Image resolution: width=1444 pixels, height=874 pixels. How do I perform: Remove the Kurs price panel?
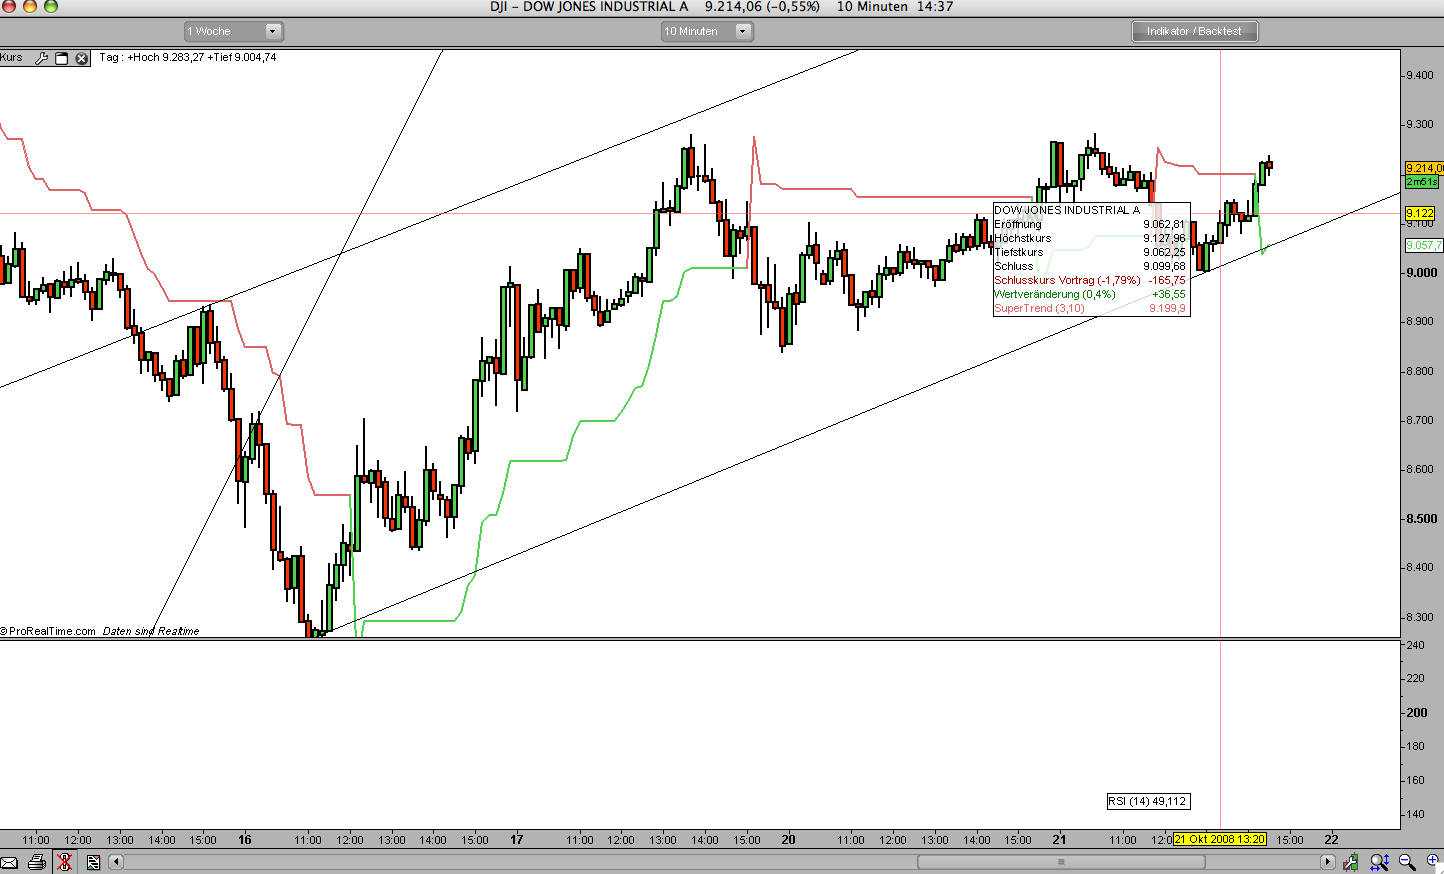(82, 58)
